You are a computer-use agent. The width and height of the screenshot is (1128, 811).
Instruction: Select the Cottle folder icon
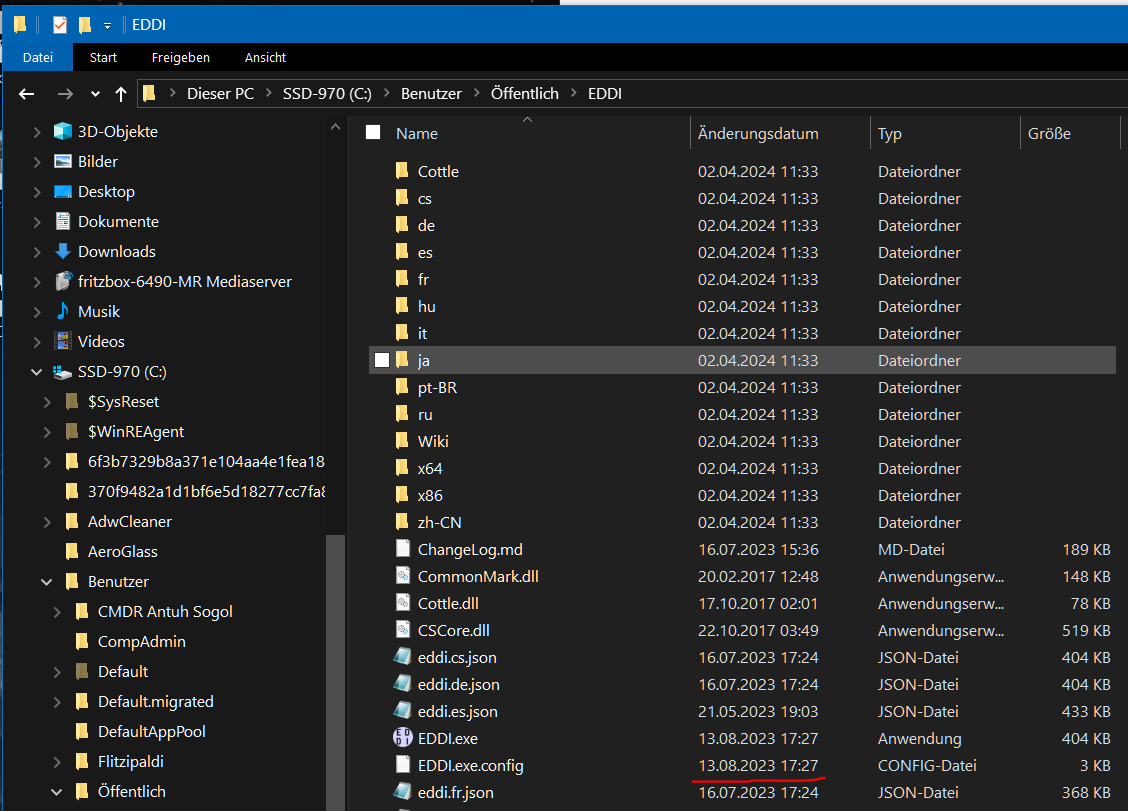402,171
